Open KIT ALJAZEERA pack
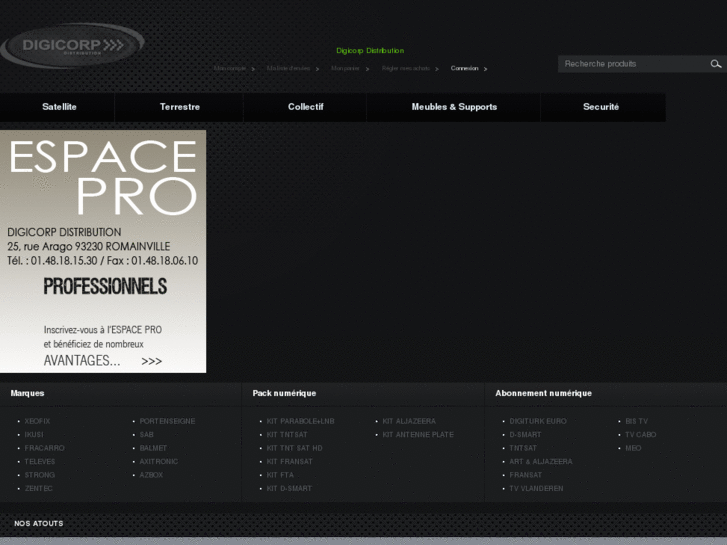The image size is (727, 545). (409, 421)
